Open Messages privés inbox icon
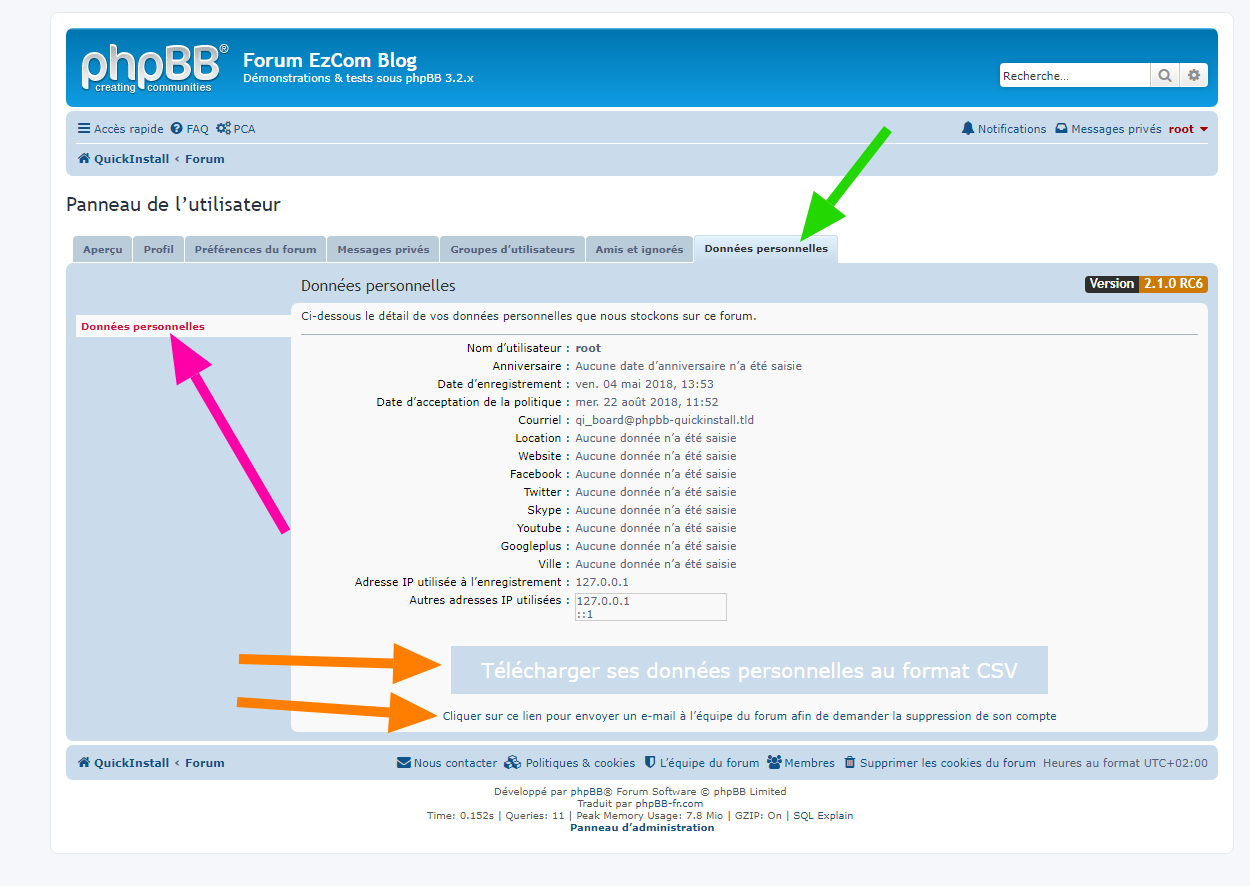Screen dimensions: 1250x886 pos(1061,129)
